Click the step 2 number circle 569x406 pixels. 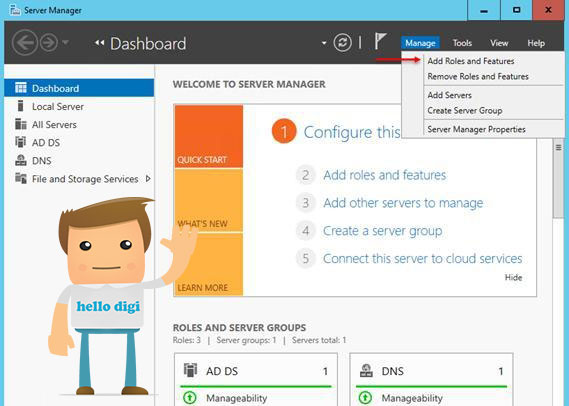306,175
